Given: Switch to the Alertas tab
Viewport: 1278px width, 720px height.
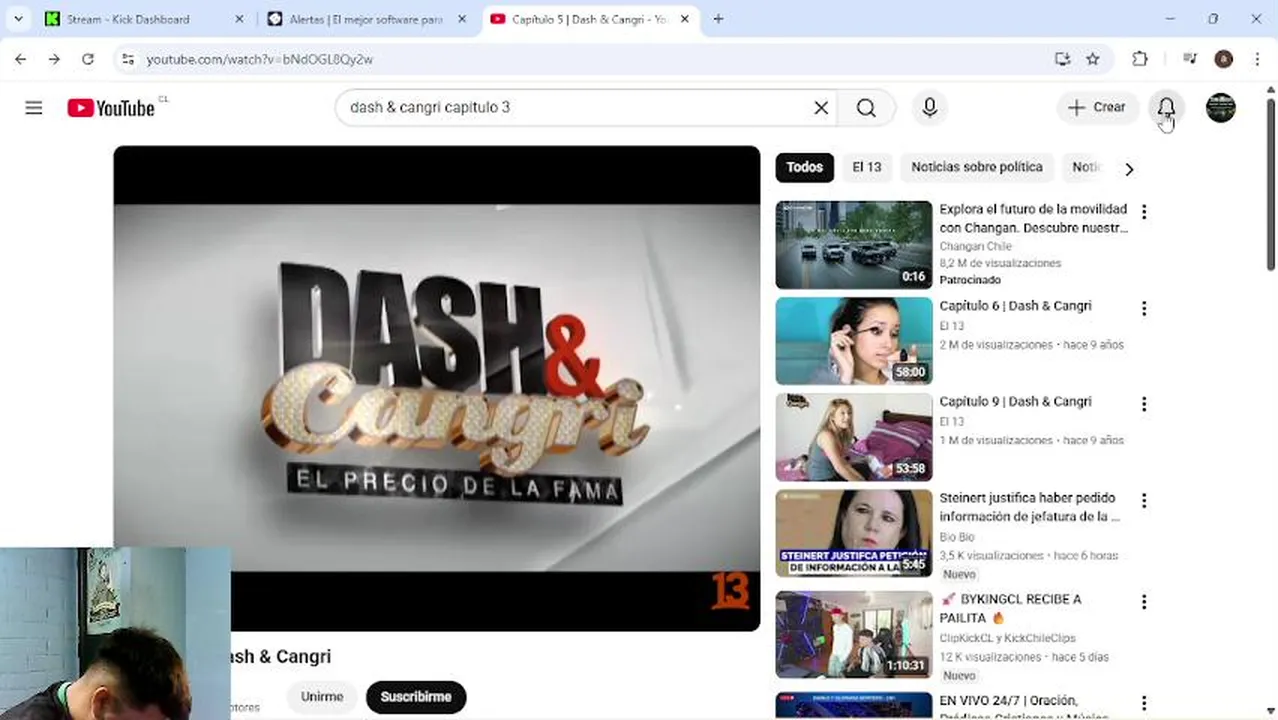Looking at the screenshot, I should tap(368, 19).
